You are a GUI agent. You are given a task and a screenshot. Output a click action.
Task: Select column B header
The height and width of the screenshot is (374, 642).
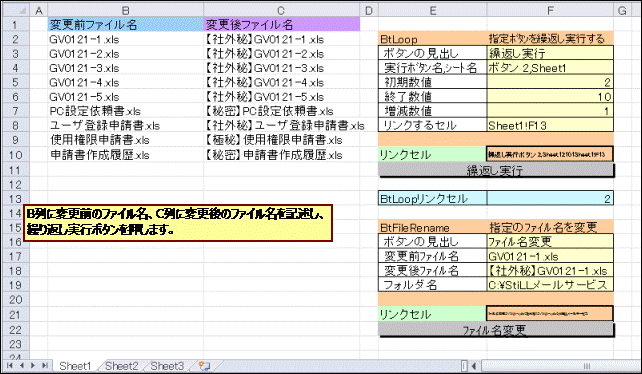coord(126,10)
